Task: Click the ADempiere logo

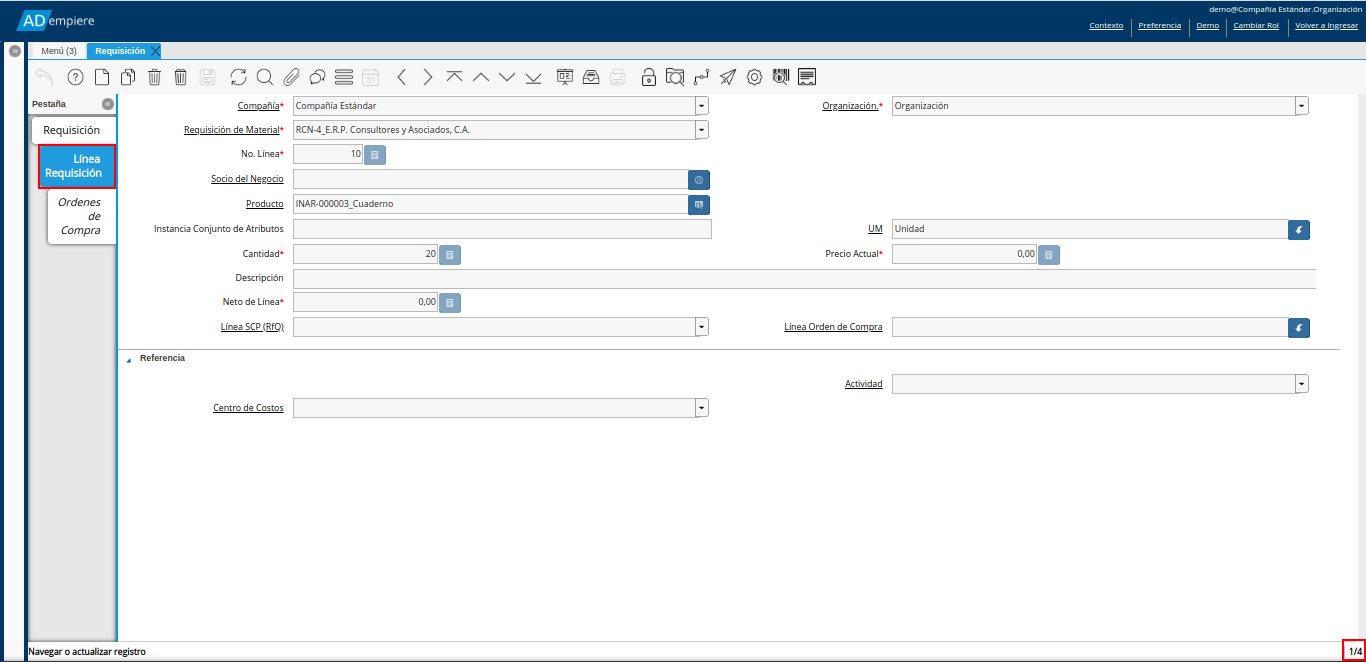Action: pyautogui.click(x=57, y=21)
